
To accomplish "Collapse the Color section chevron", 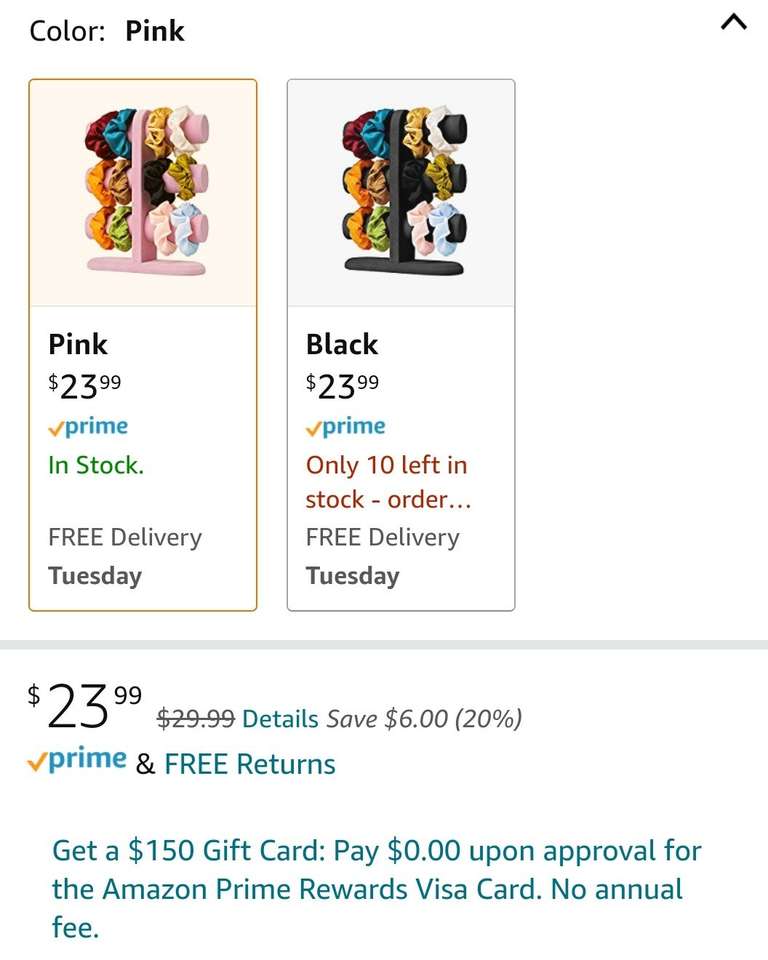I will (x=733, y=23).
